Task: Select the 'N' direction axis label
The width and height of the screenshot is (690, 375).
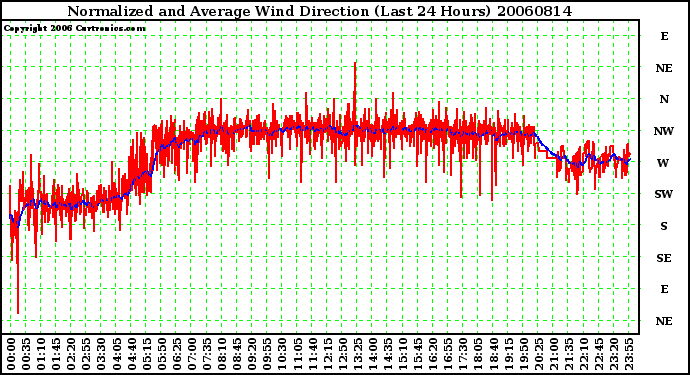Action: [664, 99]
